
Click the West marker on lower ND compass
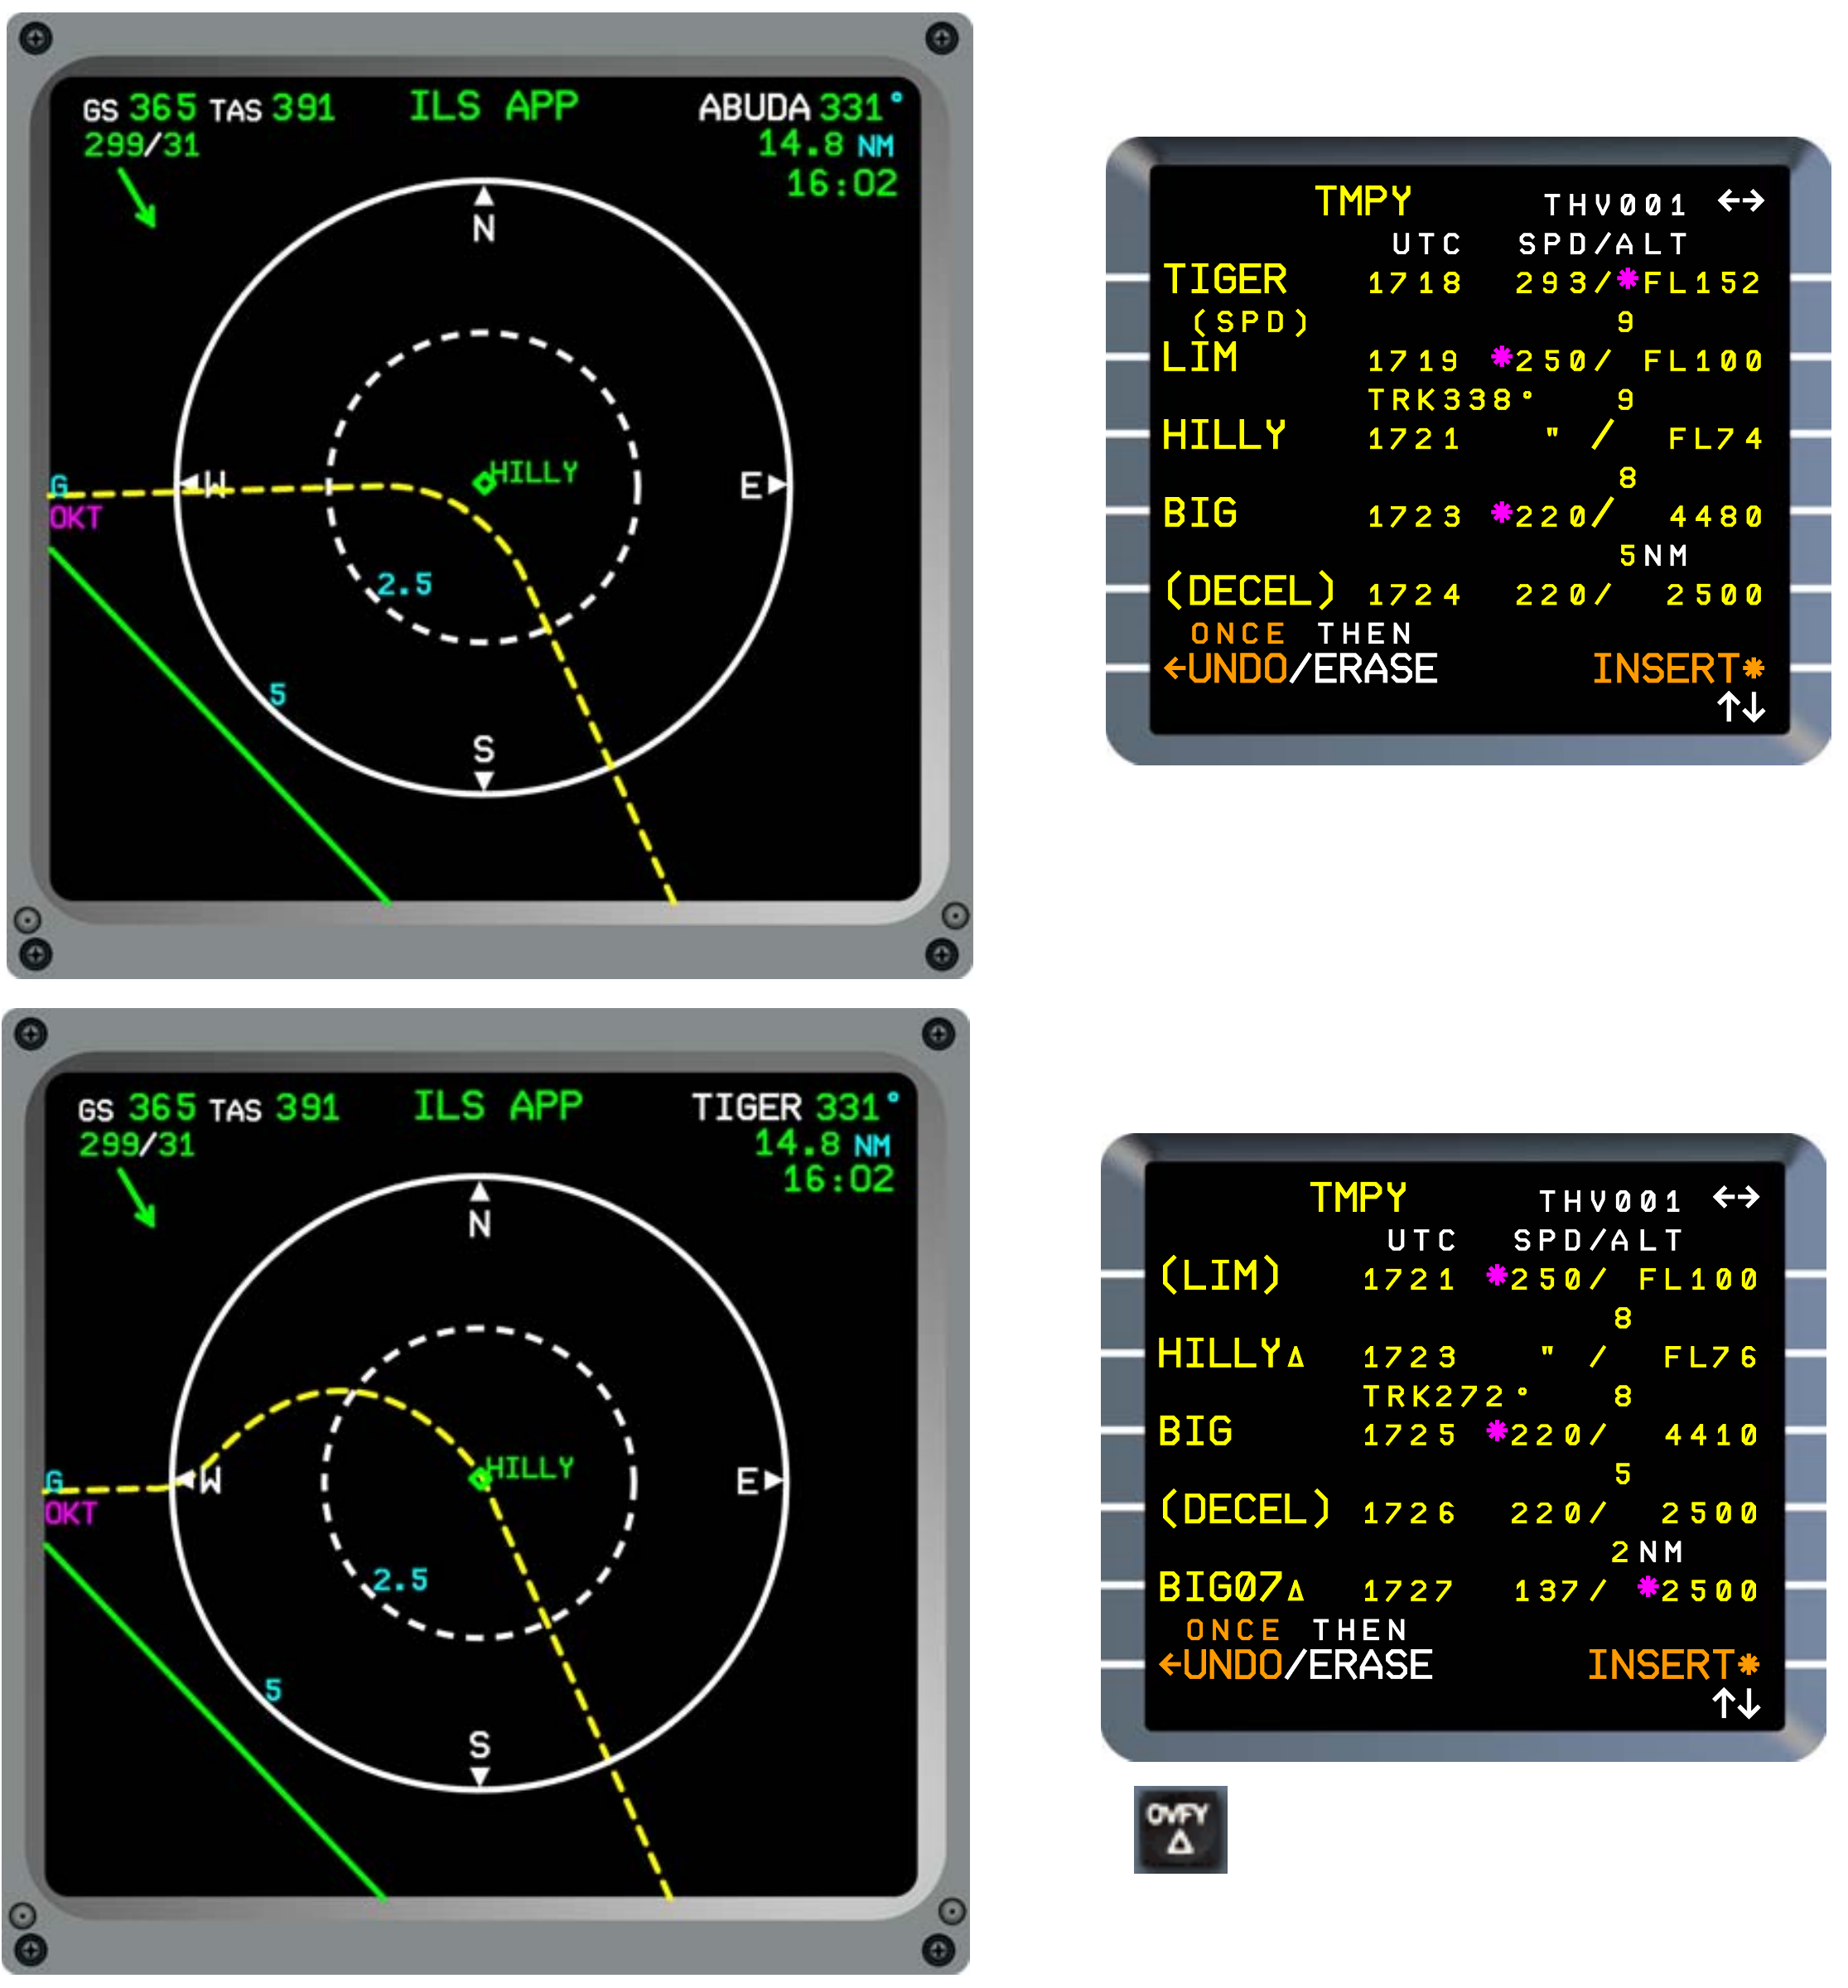(x=199, y=1480)
